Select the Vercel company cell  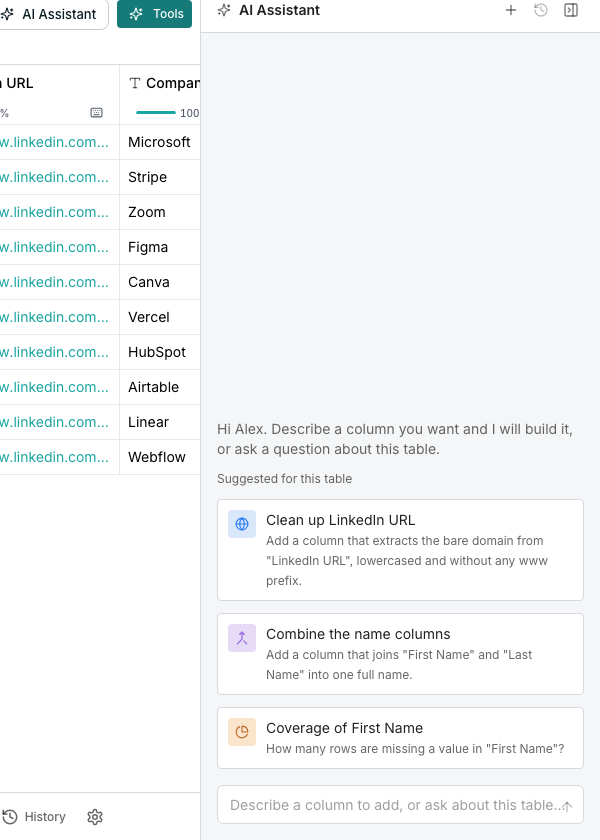(x=160, y=317)
